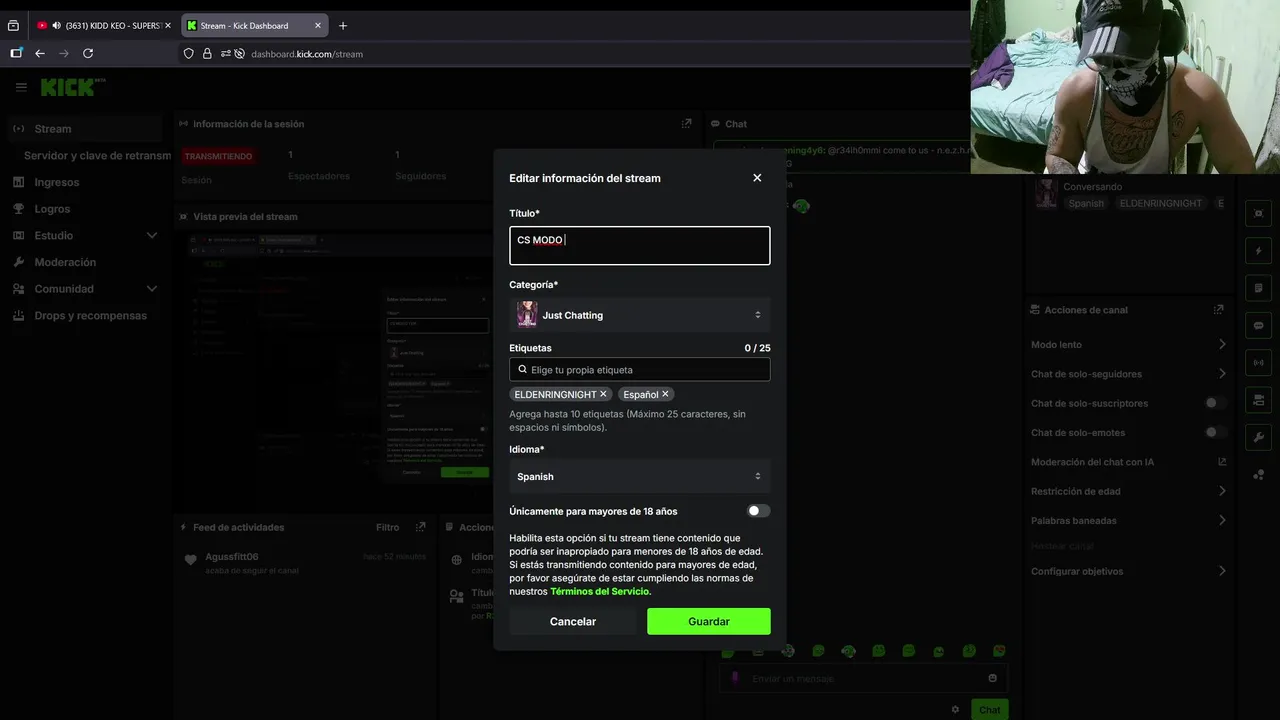Open the emote picker in chat input
Screen dimensions: 1280x720
click(x=992, y=678)
